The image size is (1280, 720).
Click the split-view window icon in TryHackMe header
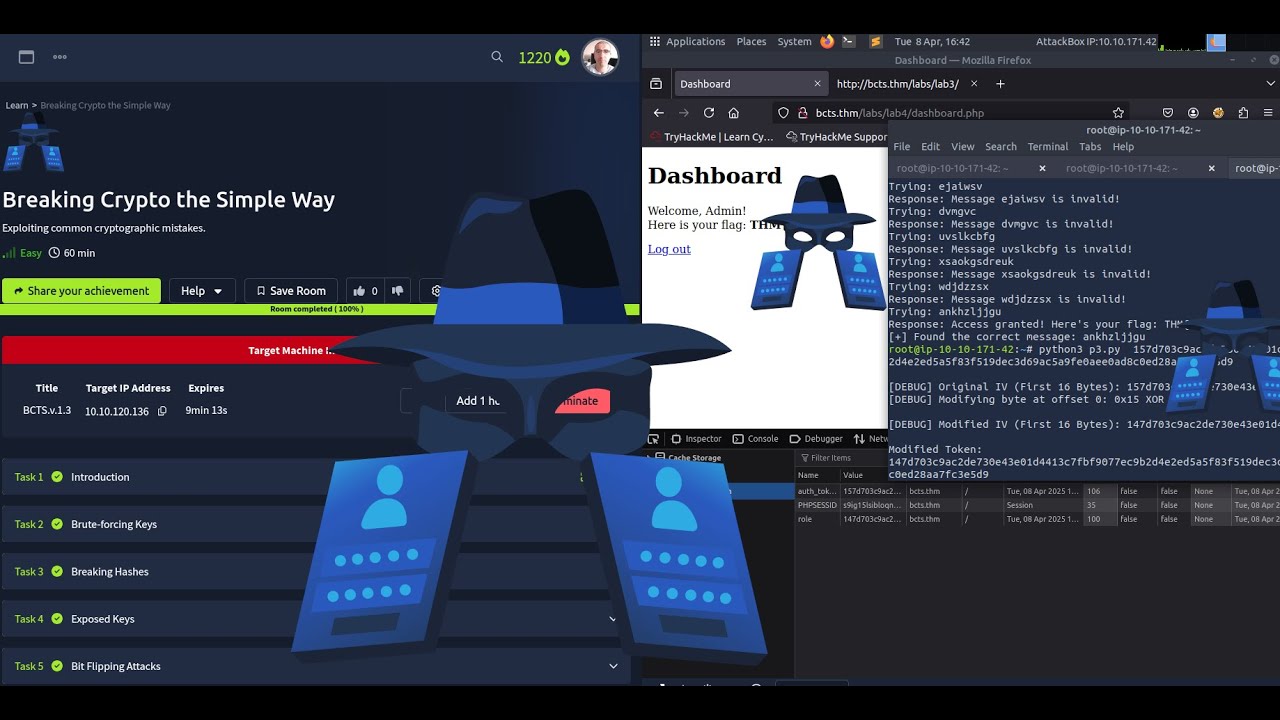[27, 57]
